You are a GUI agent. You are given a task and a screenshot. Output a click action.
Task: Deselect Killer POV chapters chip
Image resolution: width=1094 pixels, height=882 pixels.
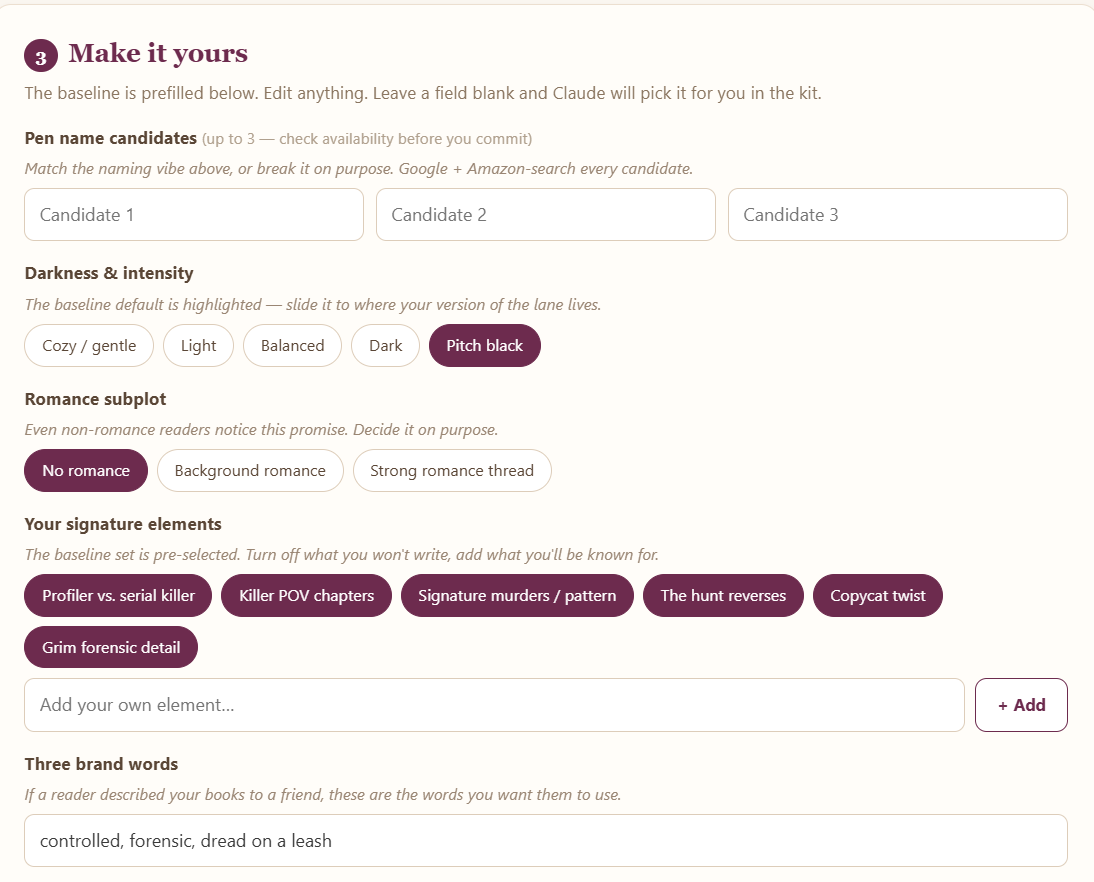click(x=306, y=595)
